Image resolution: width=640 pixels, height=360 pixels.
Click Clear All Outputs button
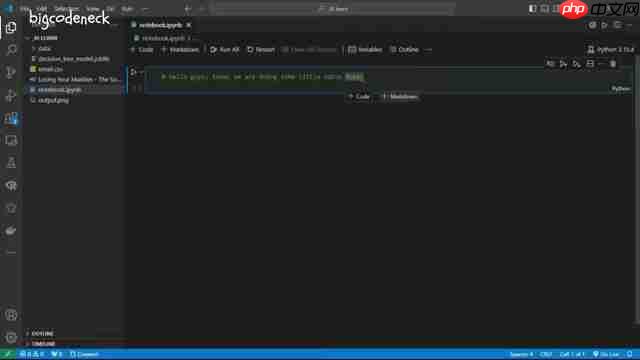tap(309, 50)
